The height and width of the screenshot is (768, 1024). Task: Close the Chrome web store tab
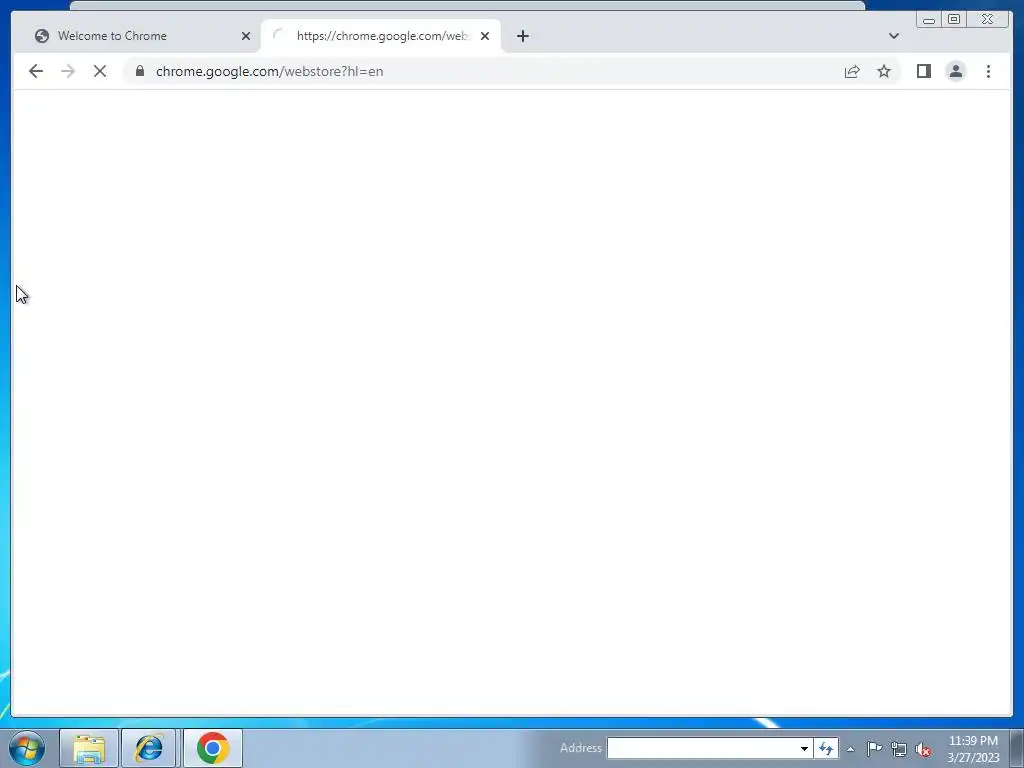[485, 36]
